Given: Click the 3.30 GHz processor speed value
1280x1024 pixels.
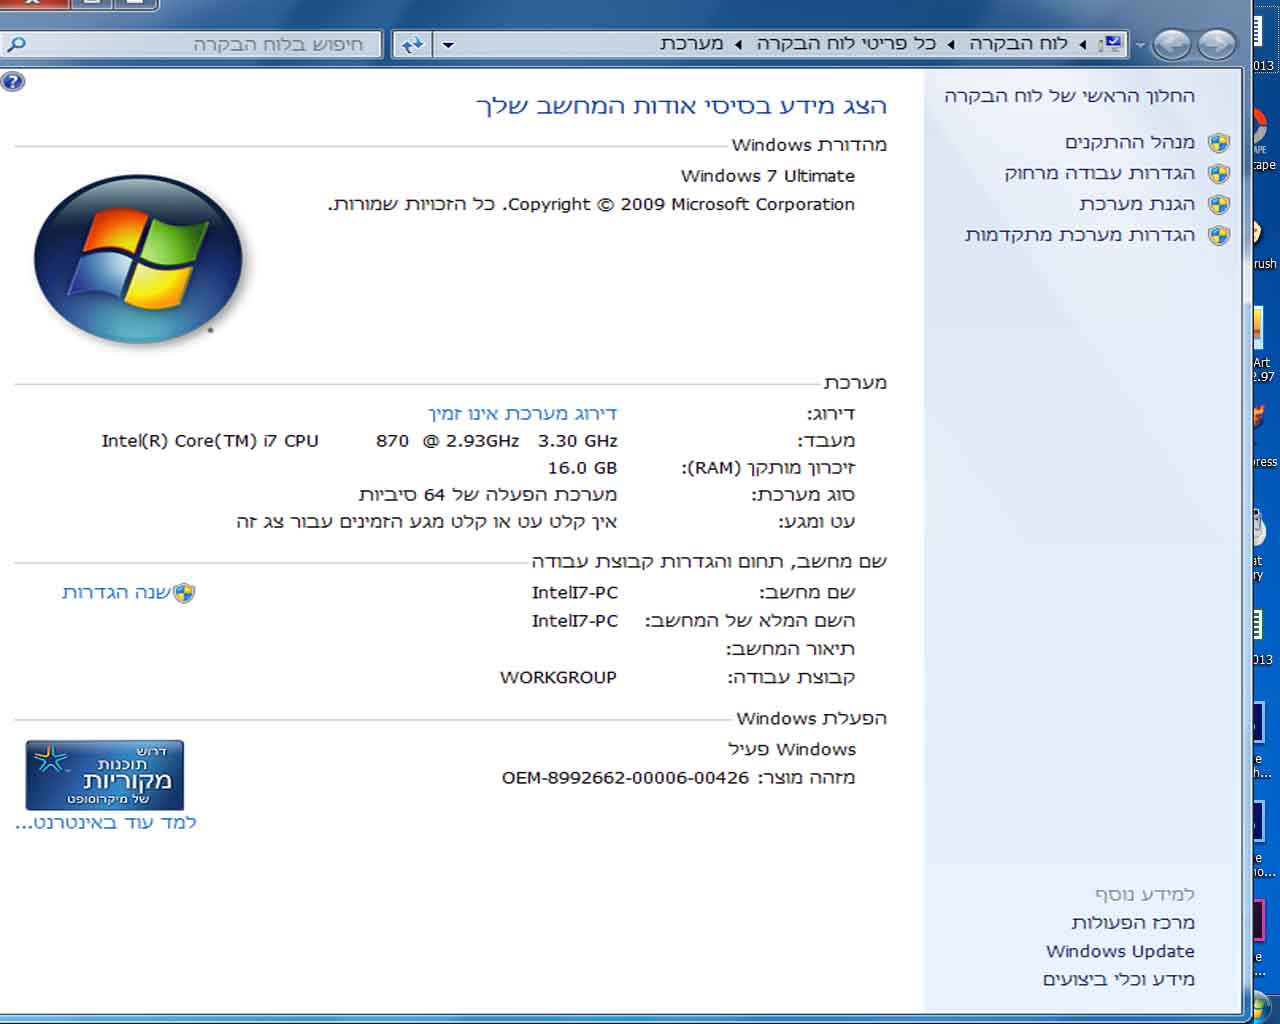Looking at the screenshot, I should [578, 441].
